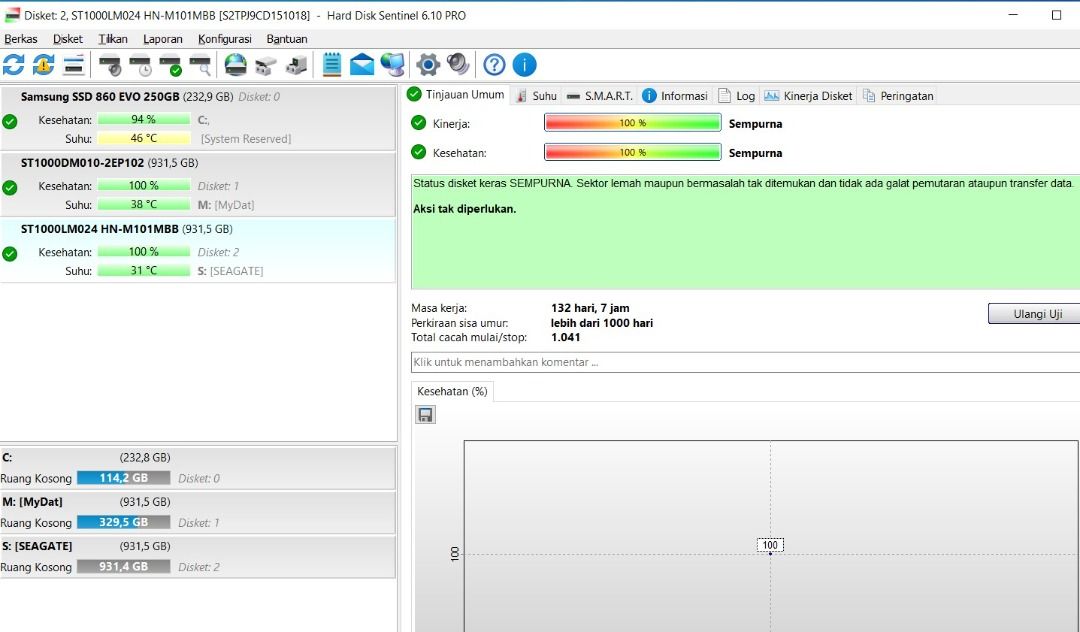Select the Samsung SSD 860 EVO disk
The image size is (1080, 632).
click(x=150, y=97)
